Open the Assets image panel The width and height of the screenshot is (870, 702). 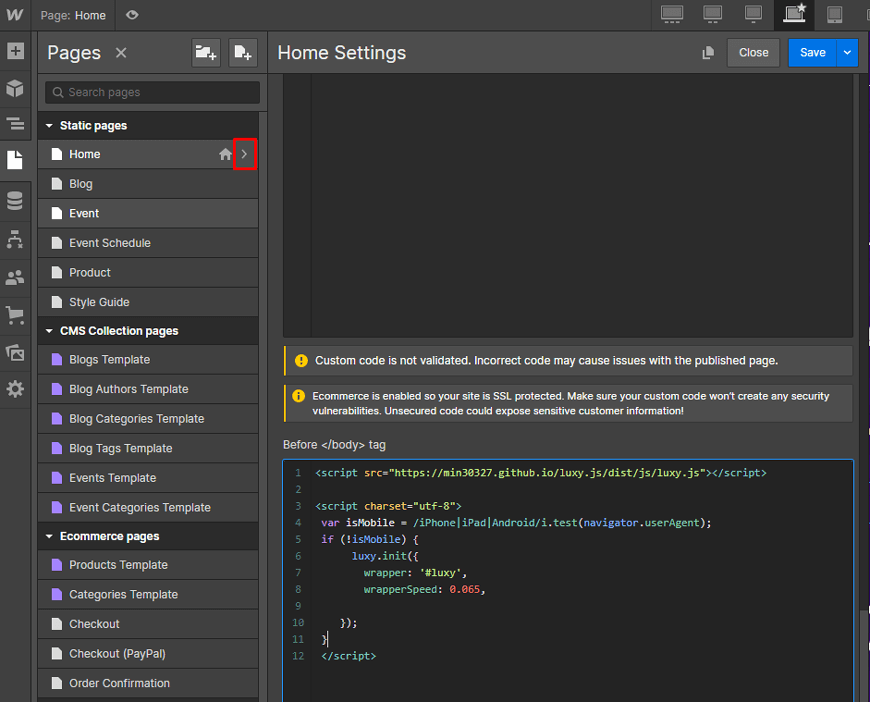point(15,352)
